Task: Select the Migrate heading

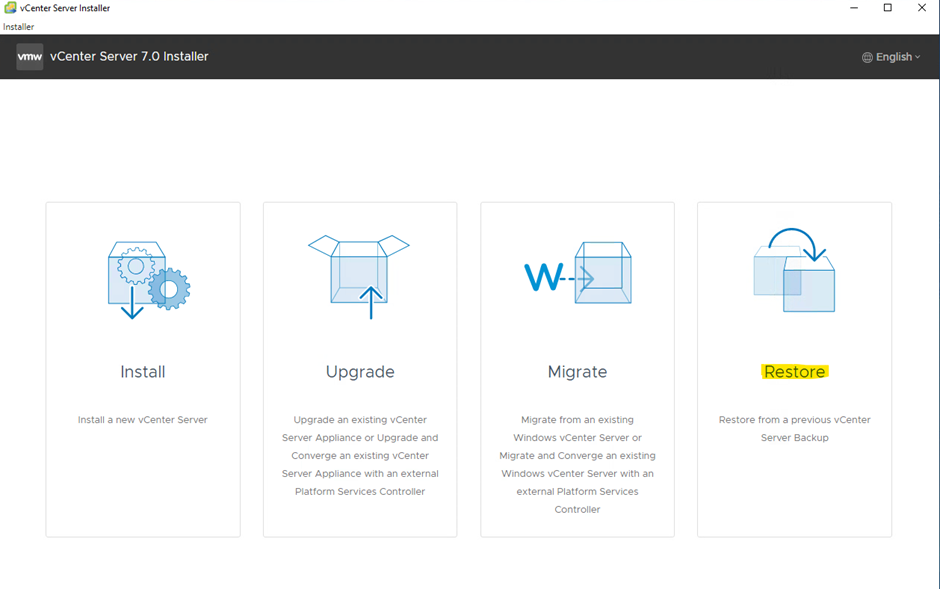Action: click(x=577, y=372)
